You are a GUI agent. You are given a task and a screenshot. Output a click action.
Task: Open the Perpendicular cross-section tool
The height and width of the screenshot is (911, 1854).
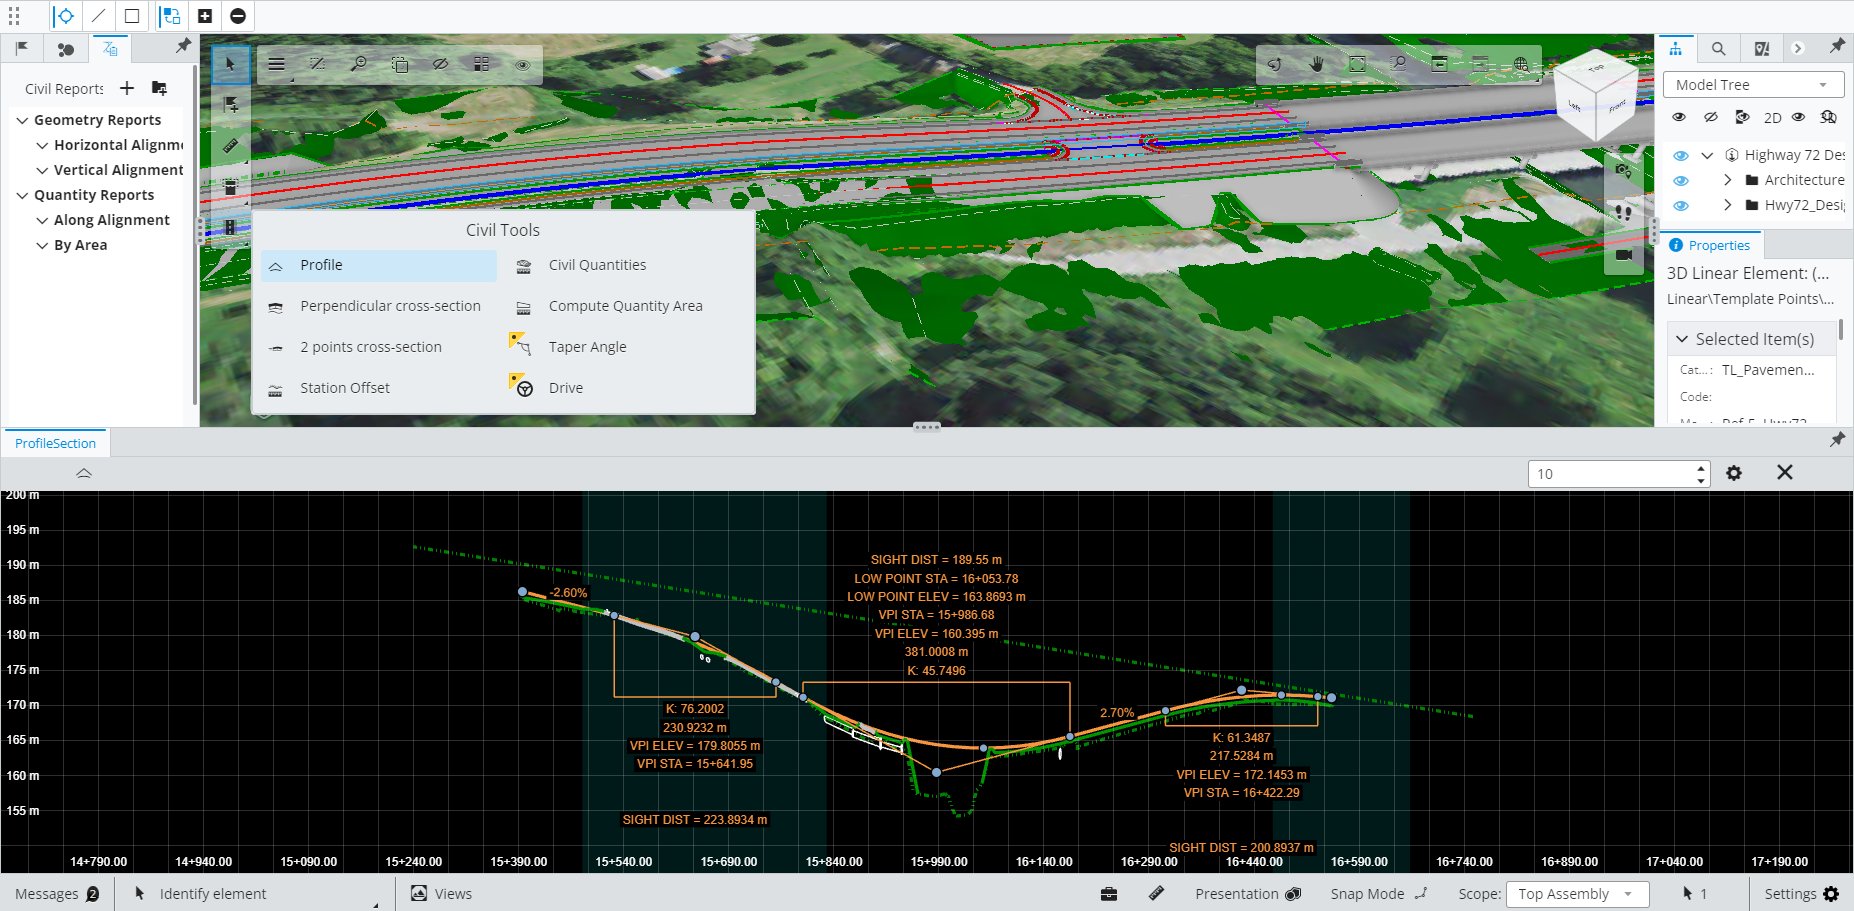coord(390,306)
